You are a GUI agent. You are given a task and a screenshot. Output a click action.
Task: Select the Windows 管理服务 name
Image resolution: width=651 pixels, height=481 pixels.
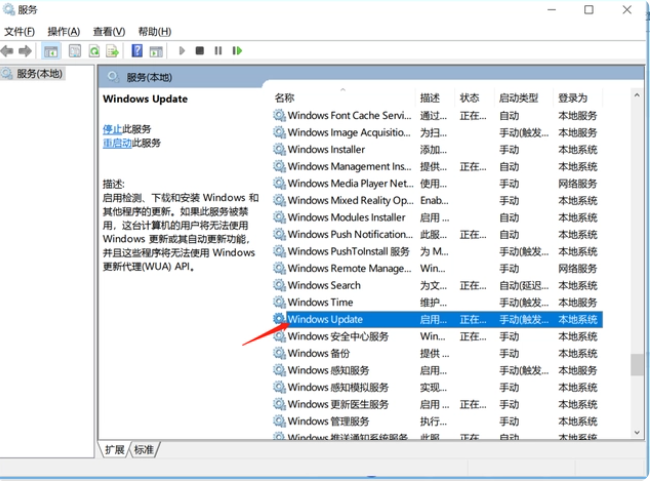[x=328, y=421]
